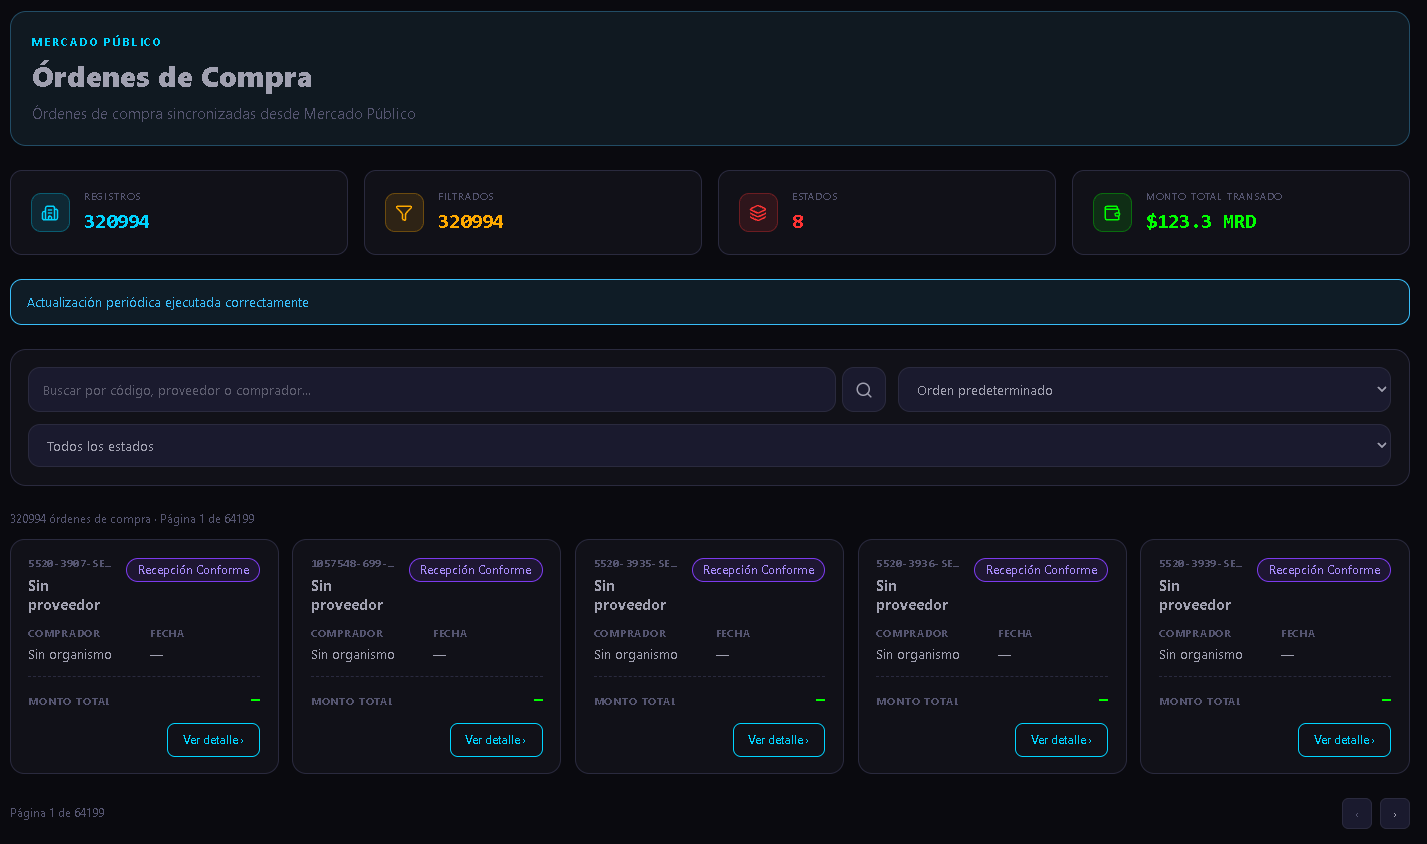1427x844 pixels.
Task: Open Ver detalle for order 5520-3935
Action: [779, 740]
